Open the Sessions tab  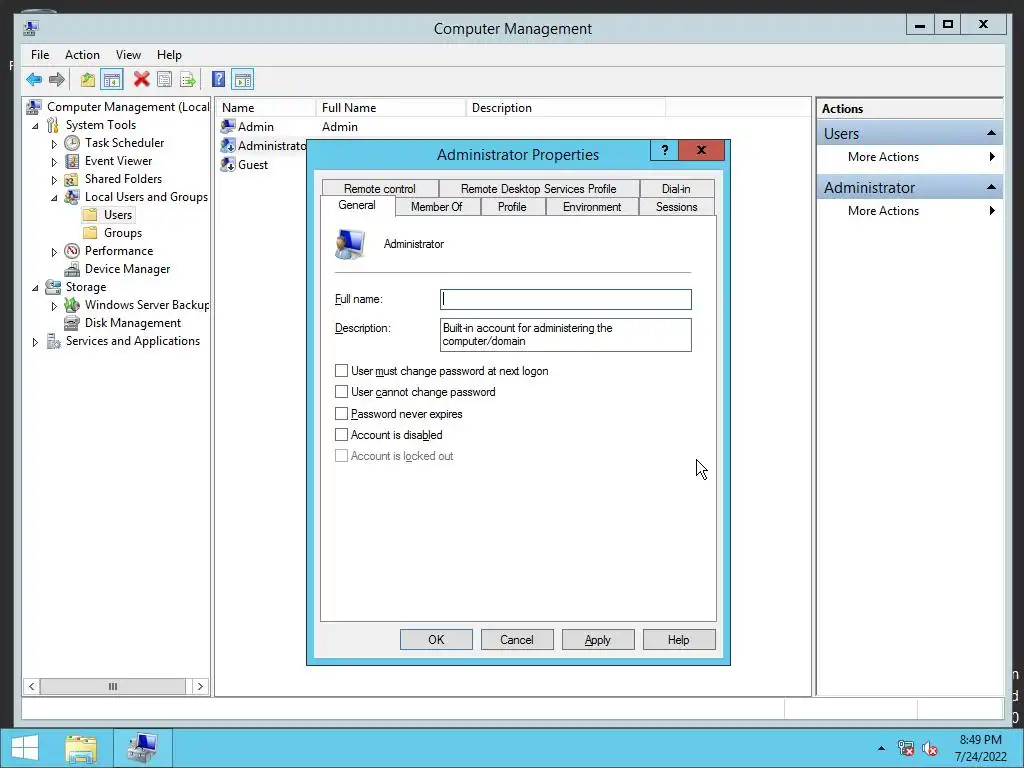tap(677, 207)
